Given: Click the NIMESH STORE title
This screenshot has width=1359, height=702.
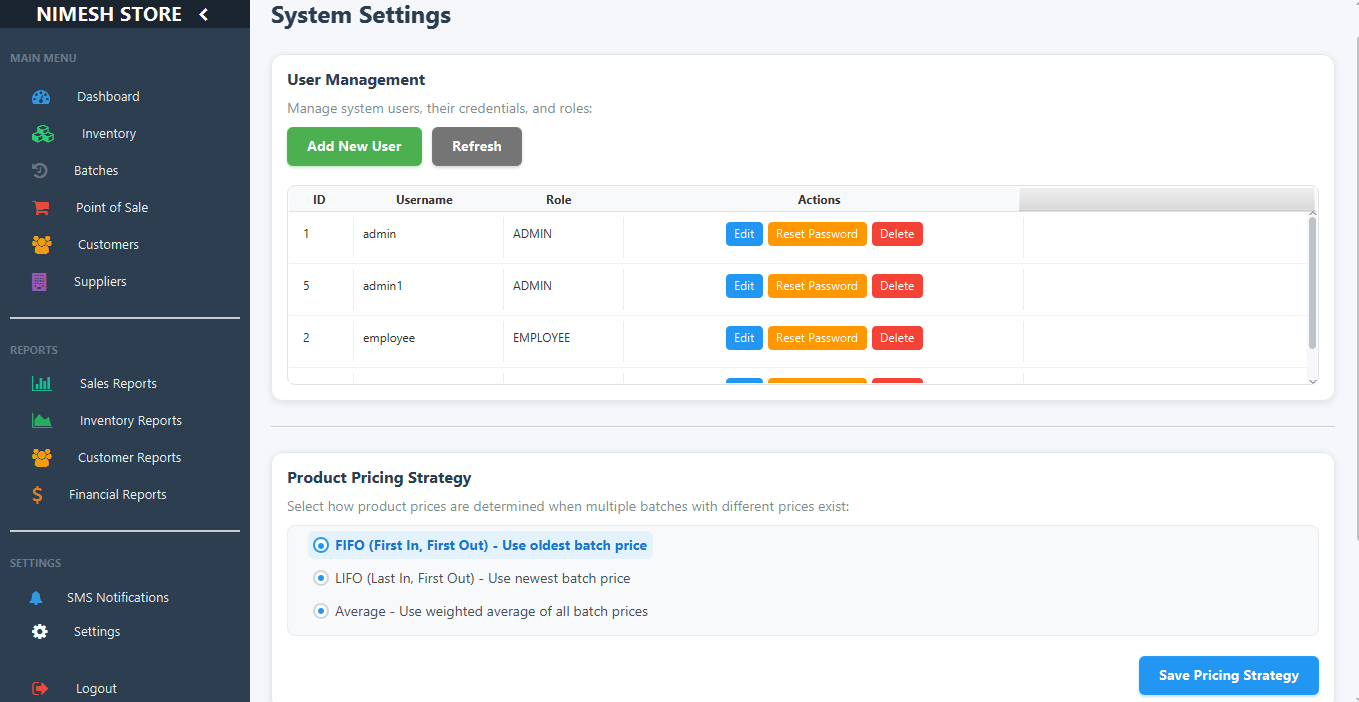Looking at the screenshot, I should (109, 14).
